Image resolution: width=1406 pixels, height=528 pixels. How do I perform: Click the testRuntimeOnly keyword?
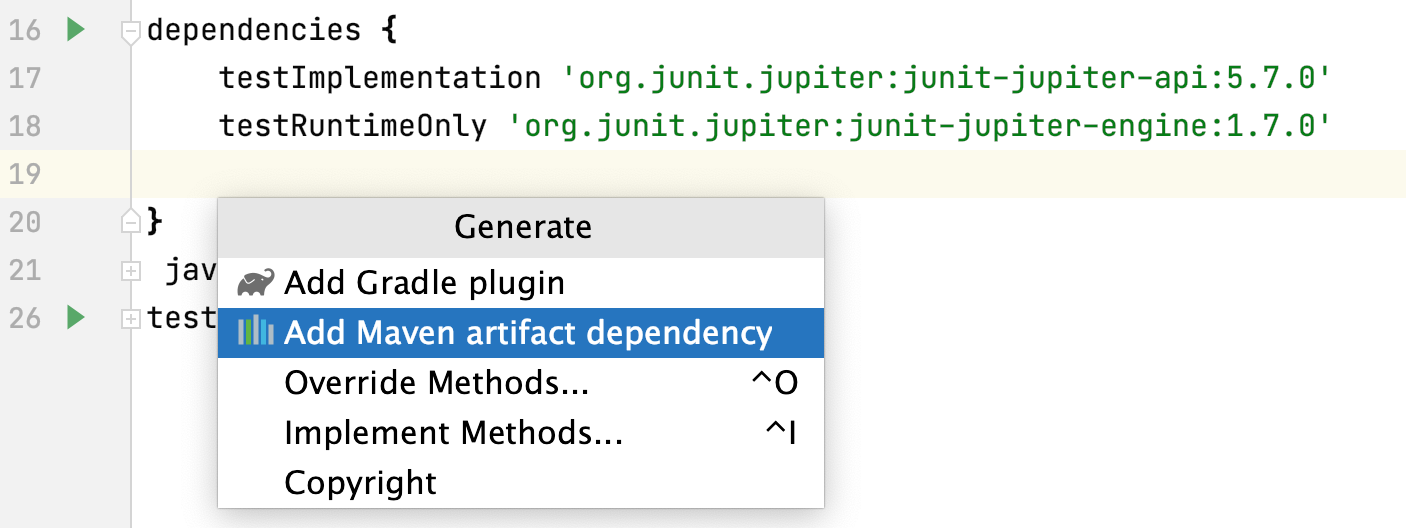(353, 126)
